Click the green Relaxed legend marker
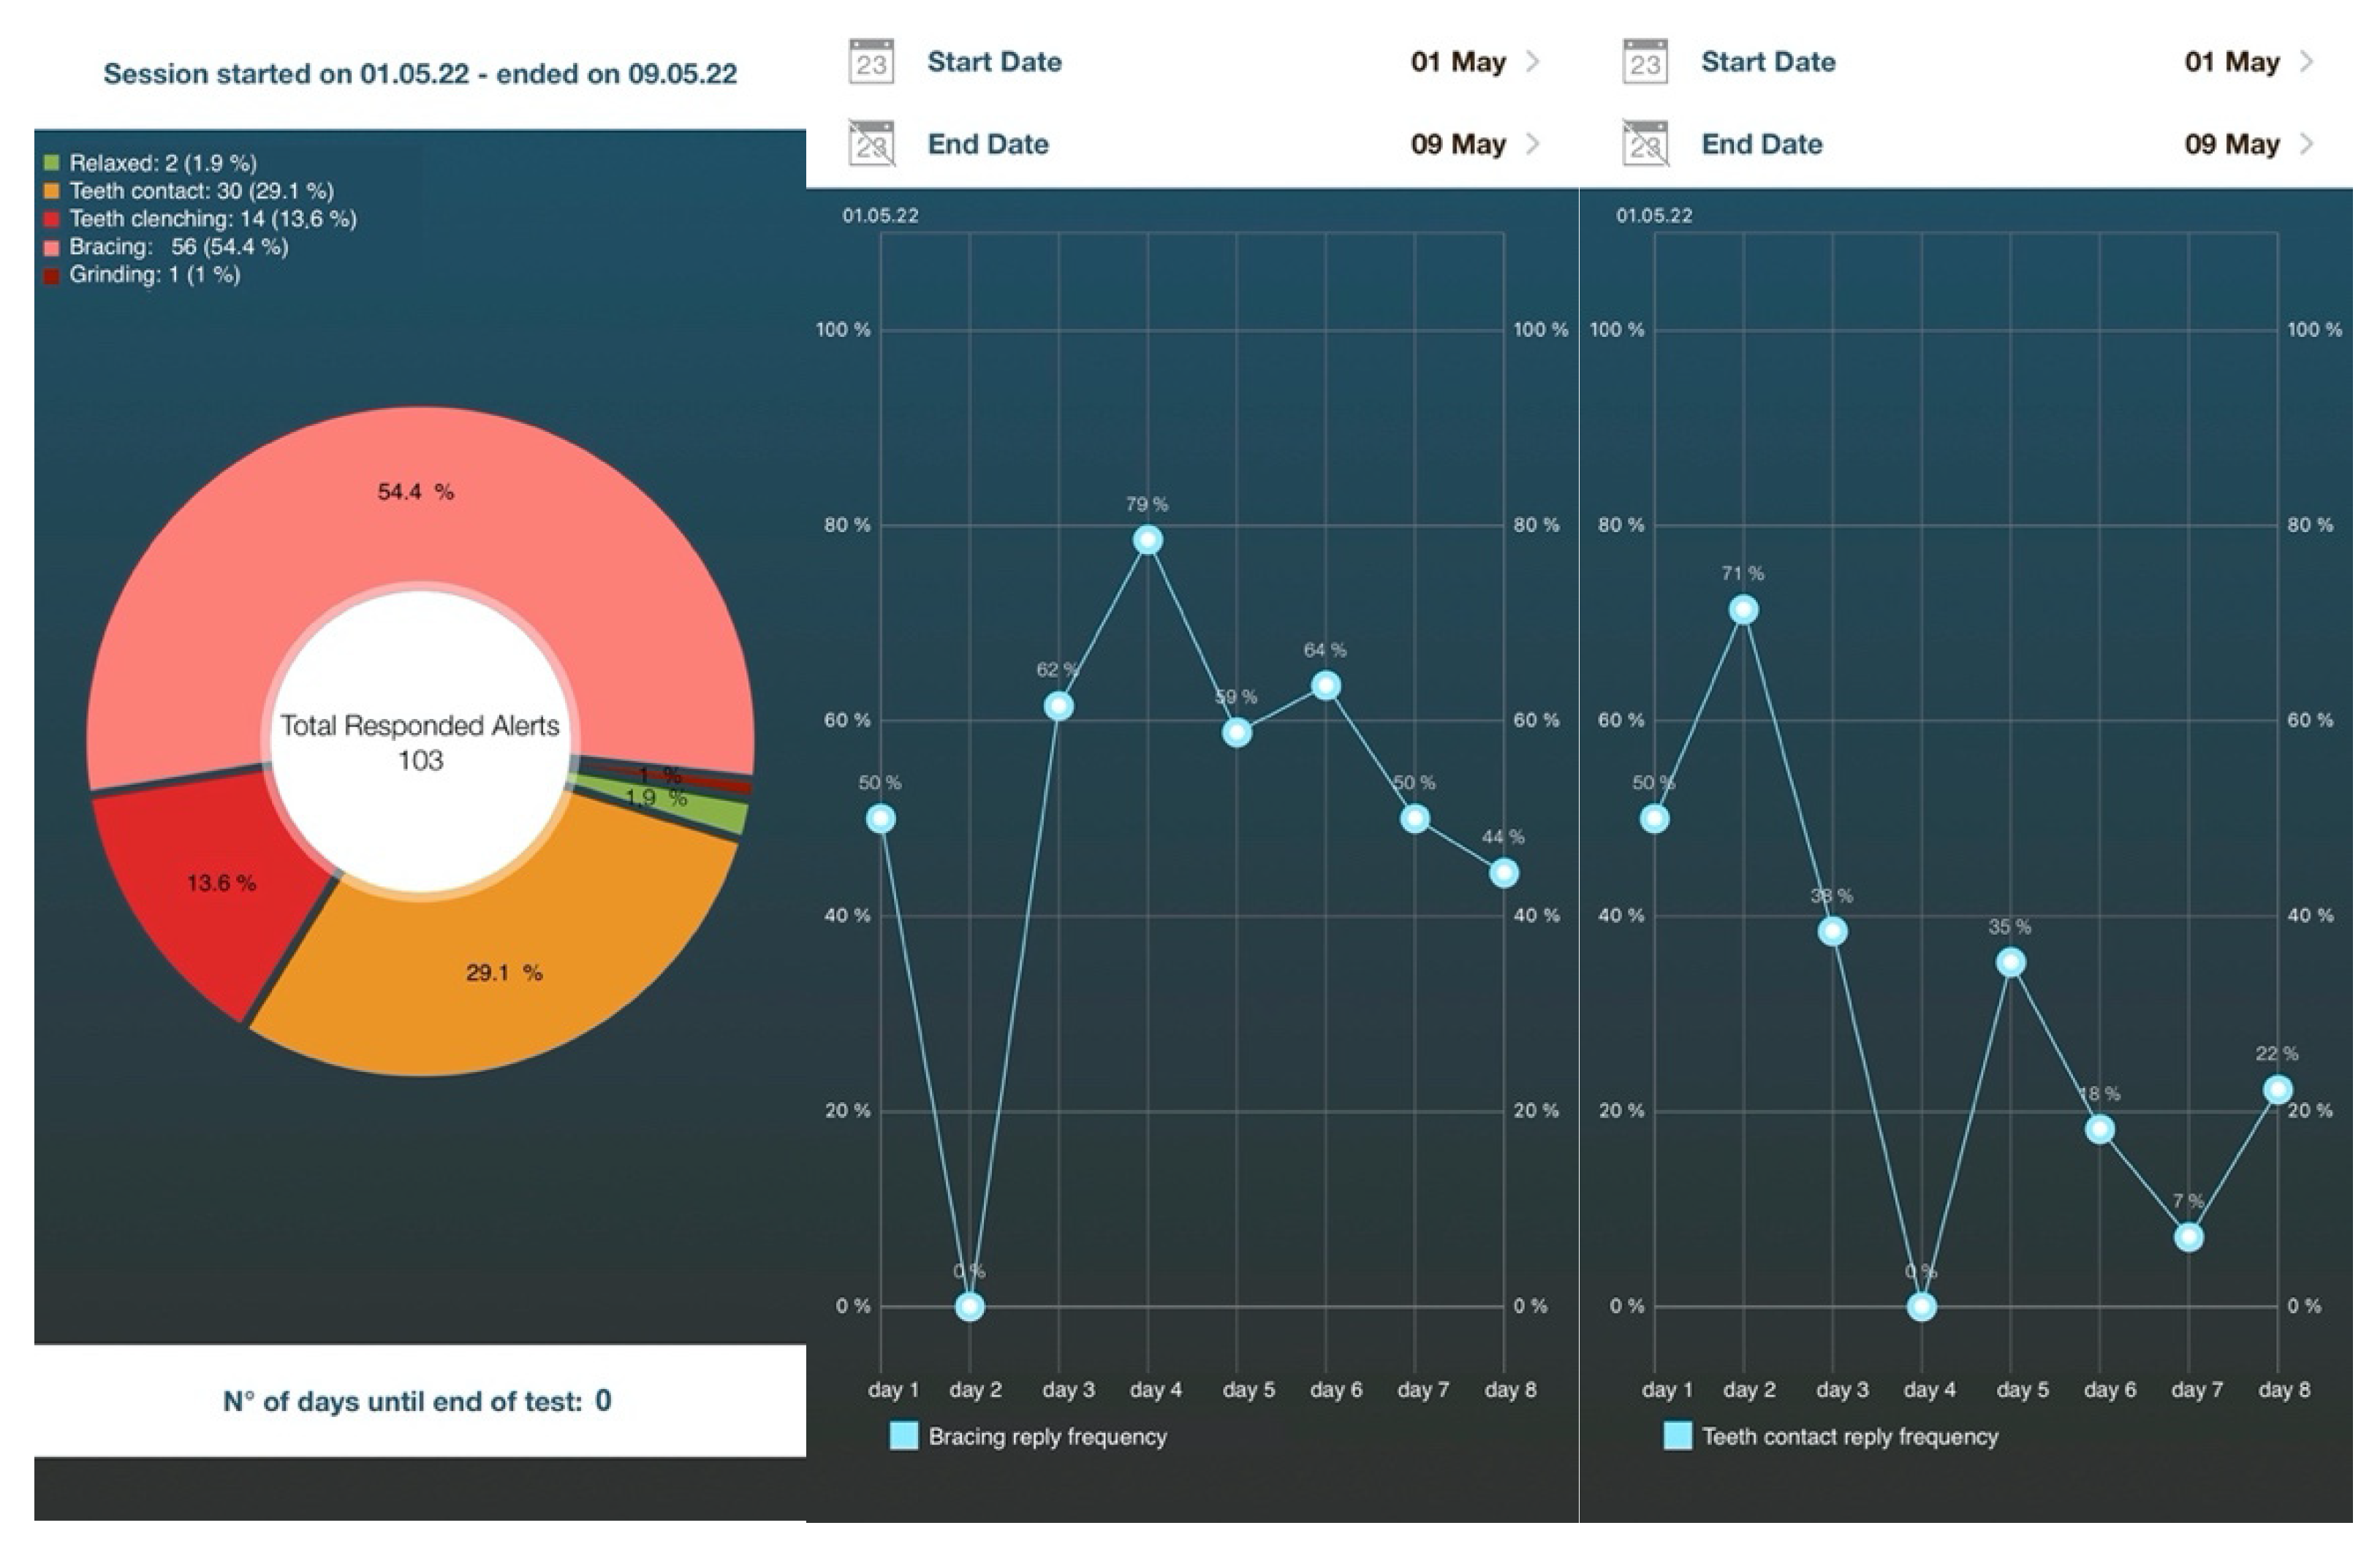The image size is (2380, 1547). (52, 163)
